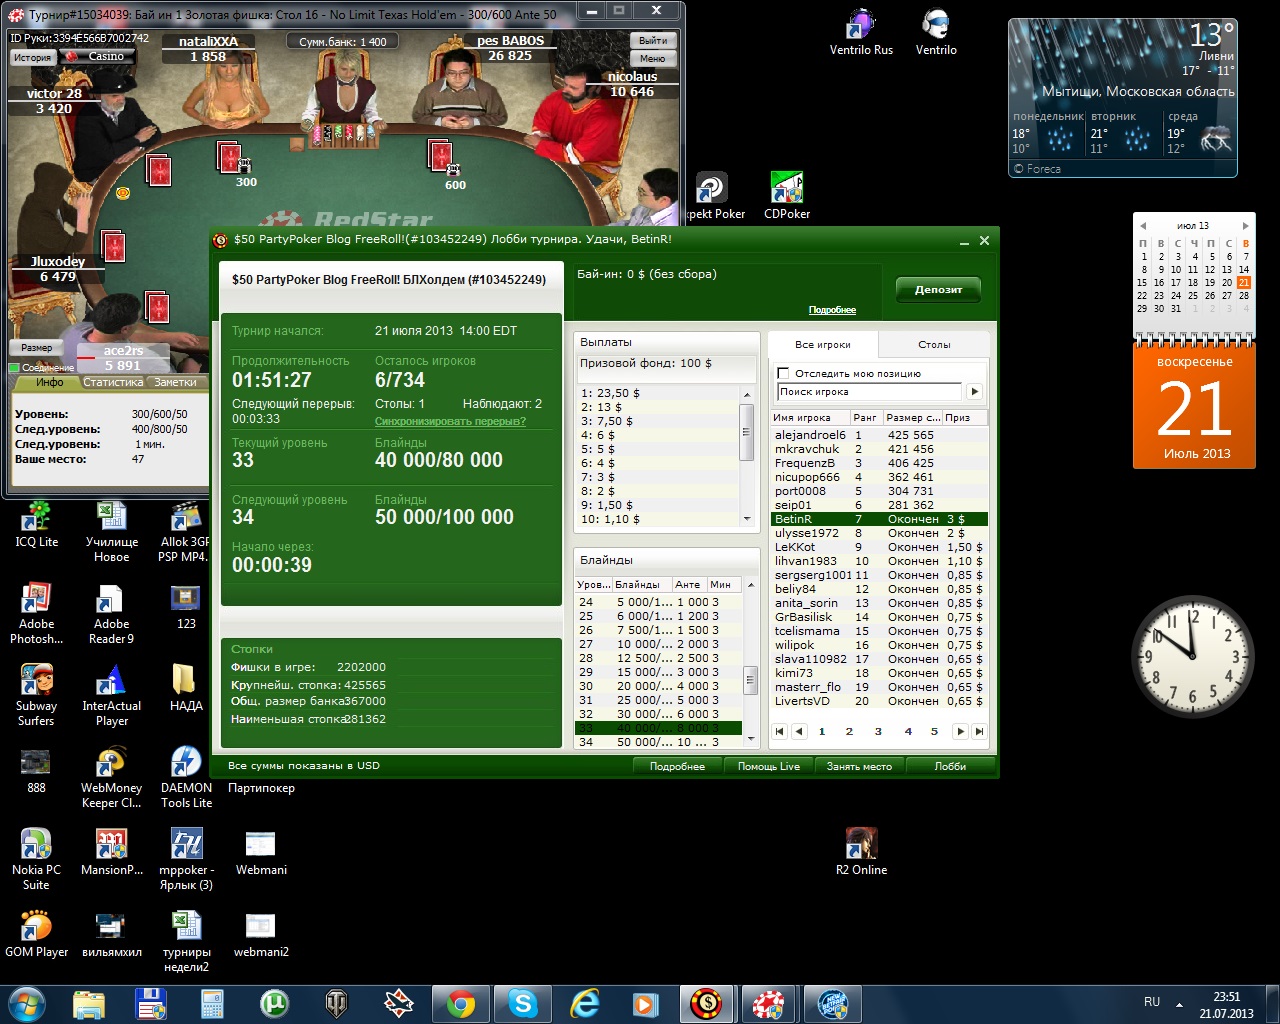Switch to the 'Столы' tab
Screen dimensions: 1280x1024
934,345
